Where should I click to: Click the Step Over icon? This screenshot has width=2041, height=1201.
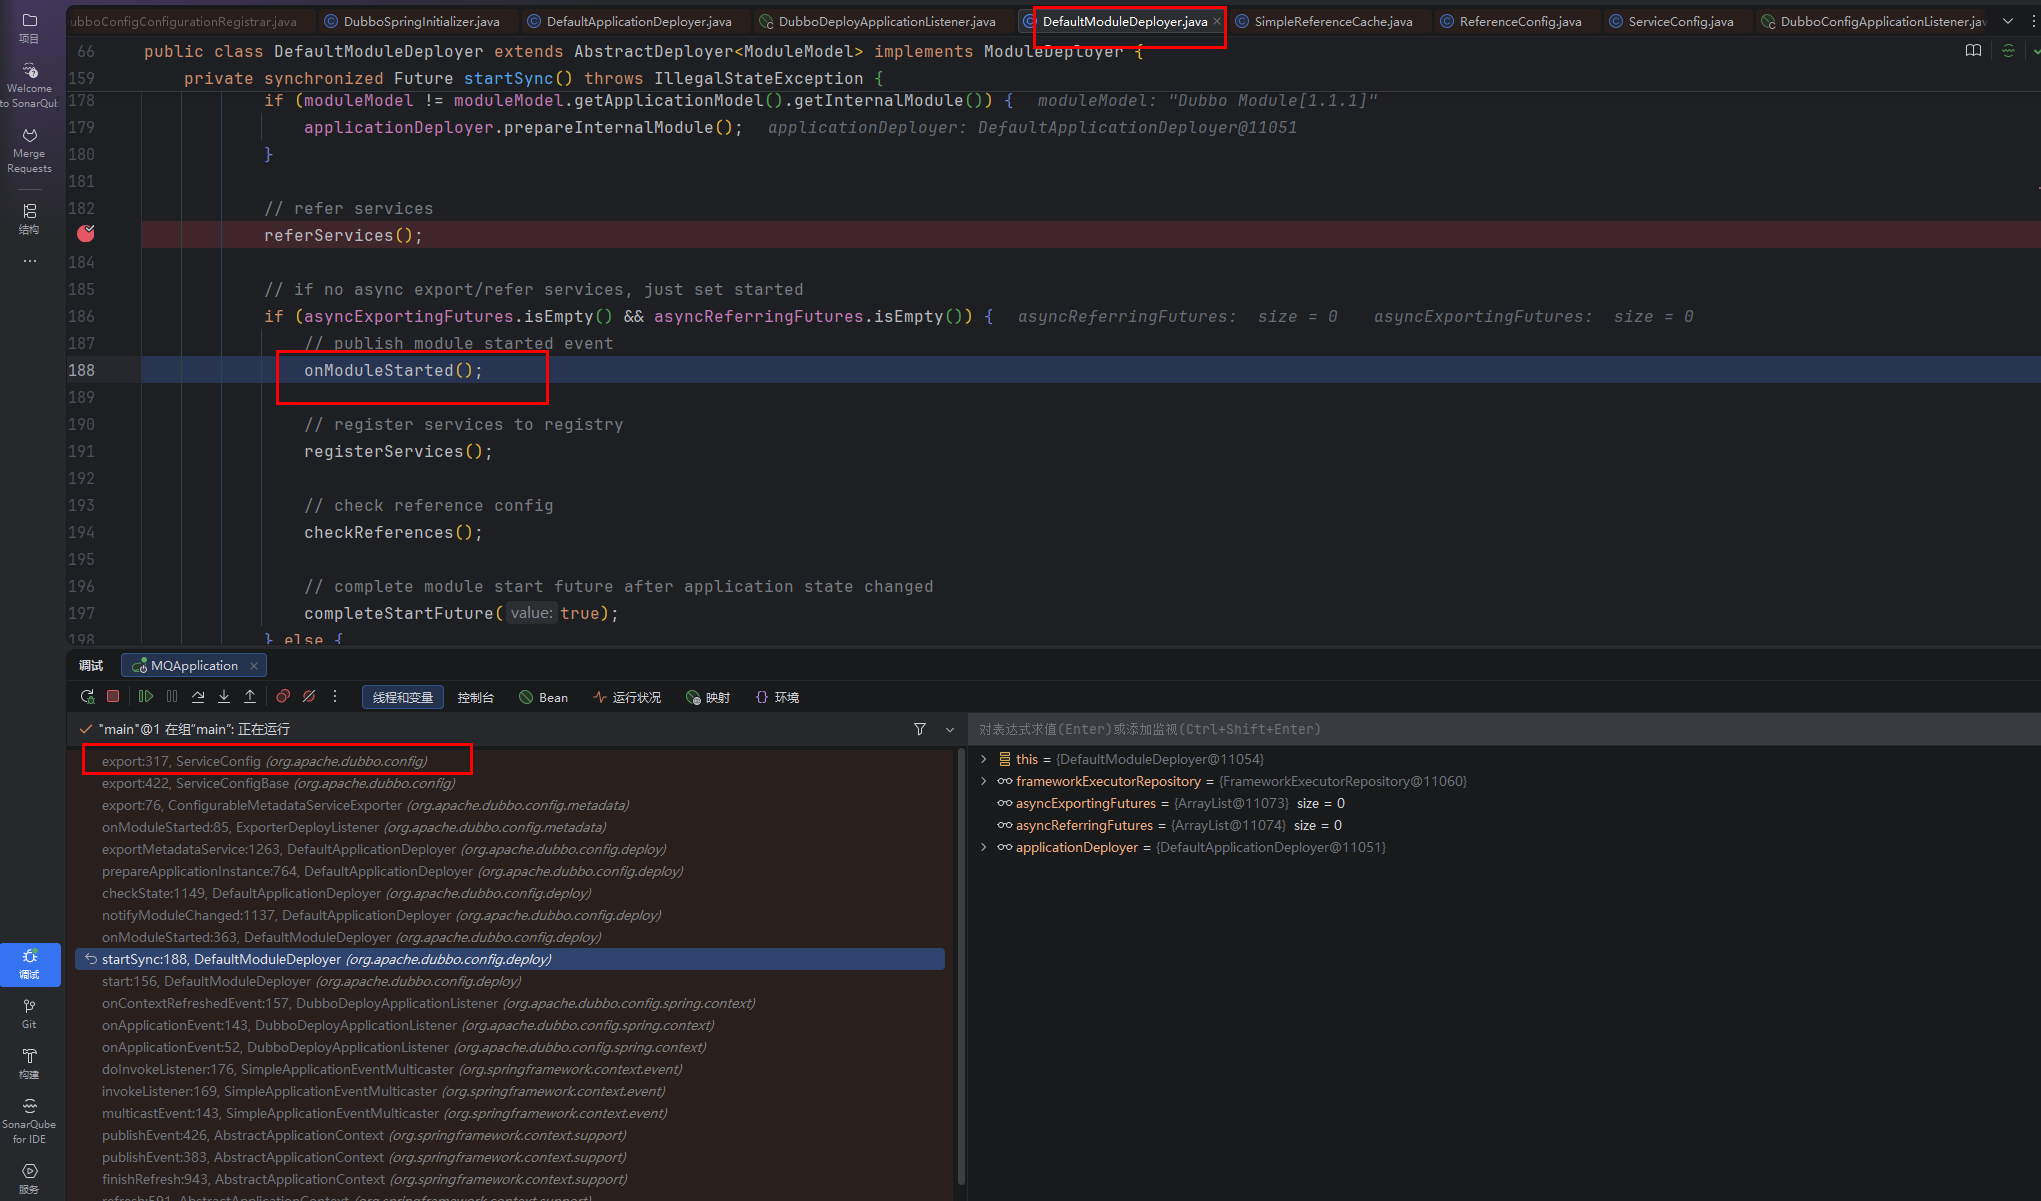coord(198,697)
